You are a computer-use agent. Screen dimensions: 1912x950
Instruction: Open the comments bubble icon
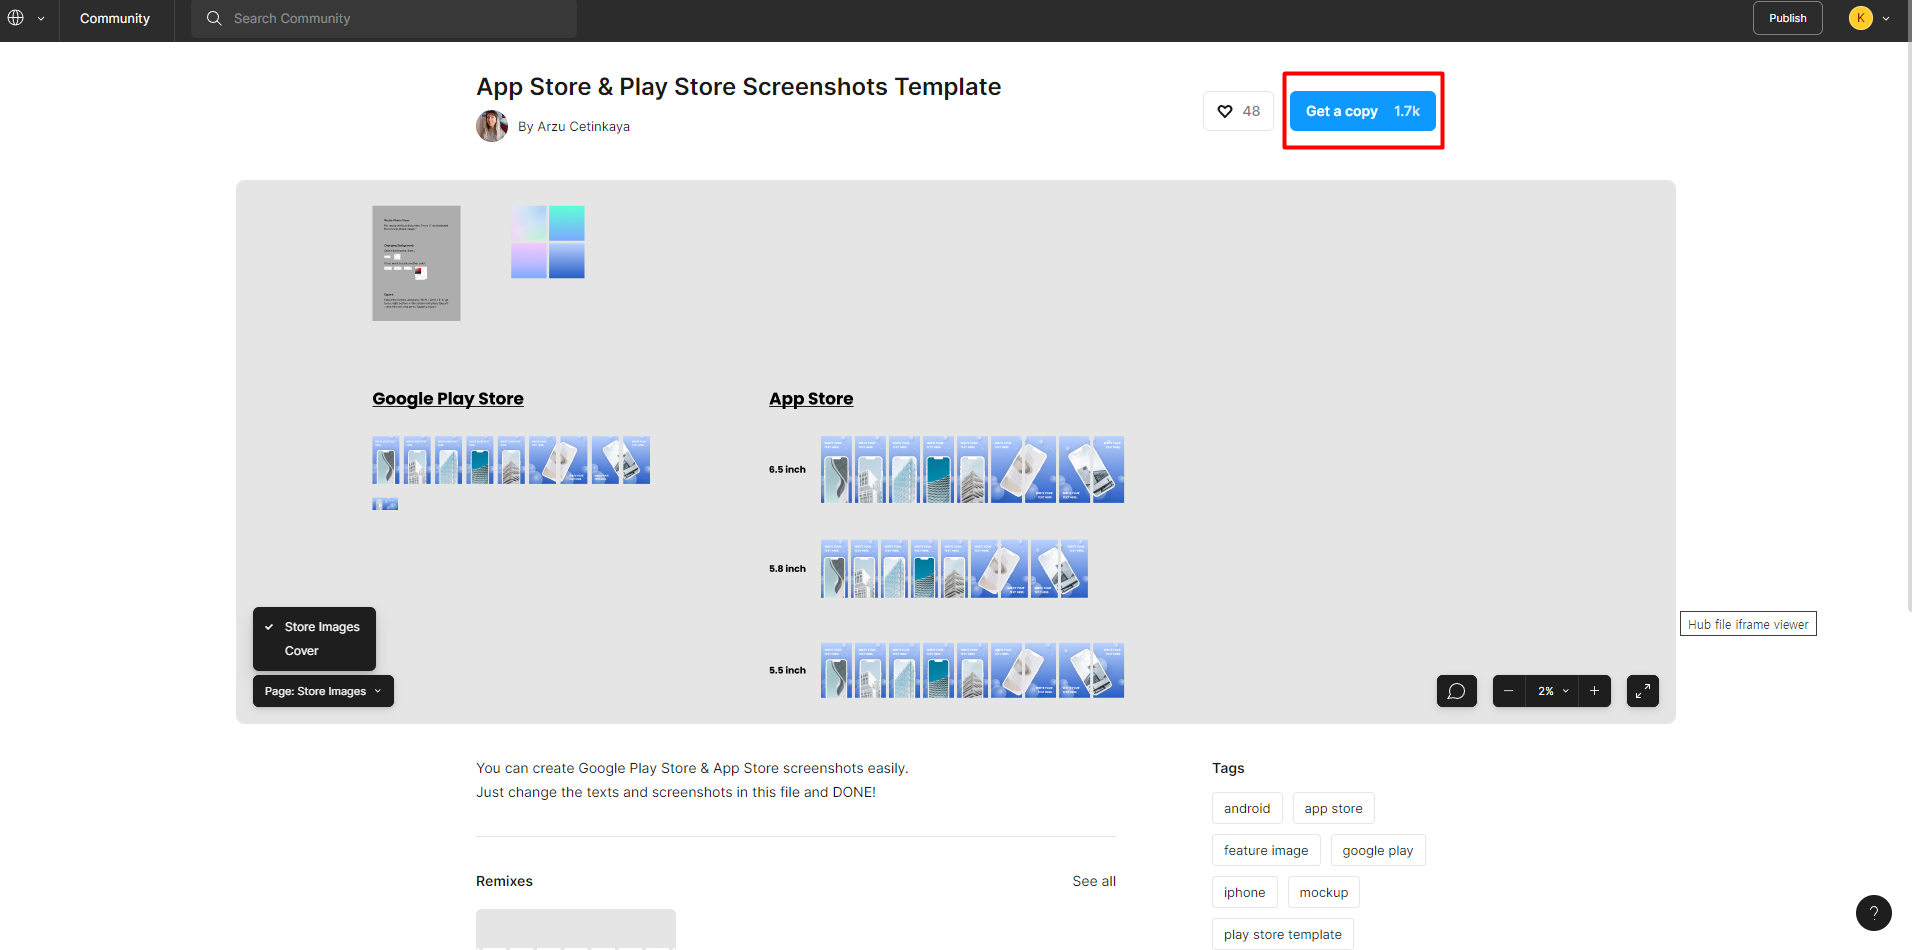coord(1456,691)
